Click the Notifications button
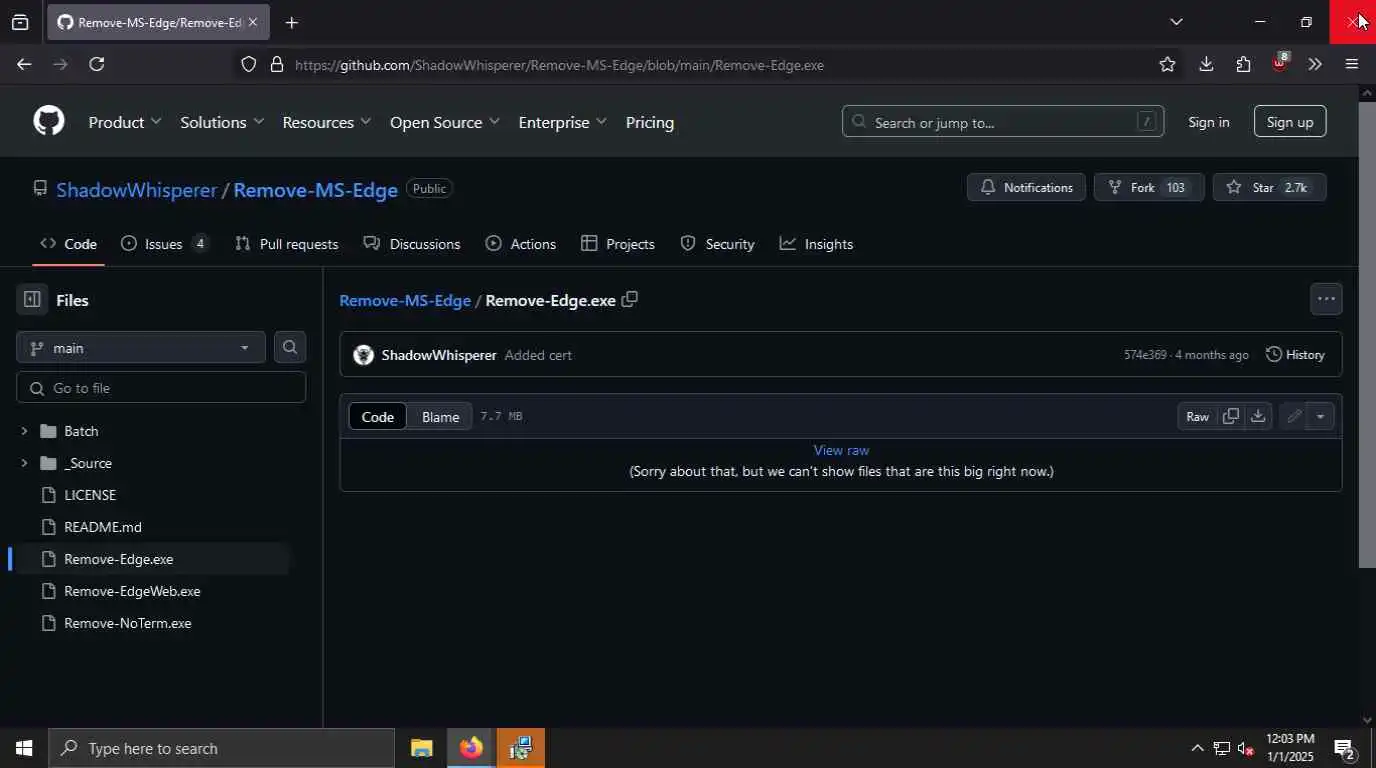The height and width of the screenshot is (768, 1376). coord(1026,187)
